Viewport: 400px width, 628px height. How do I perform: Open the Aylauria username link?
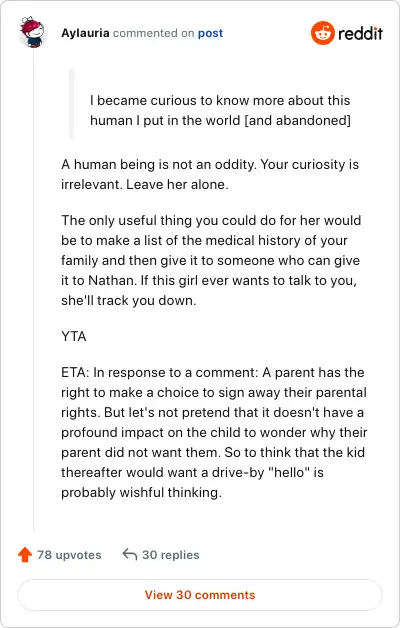(85, 33)
